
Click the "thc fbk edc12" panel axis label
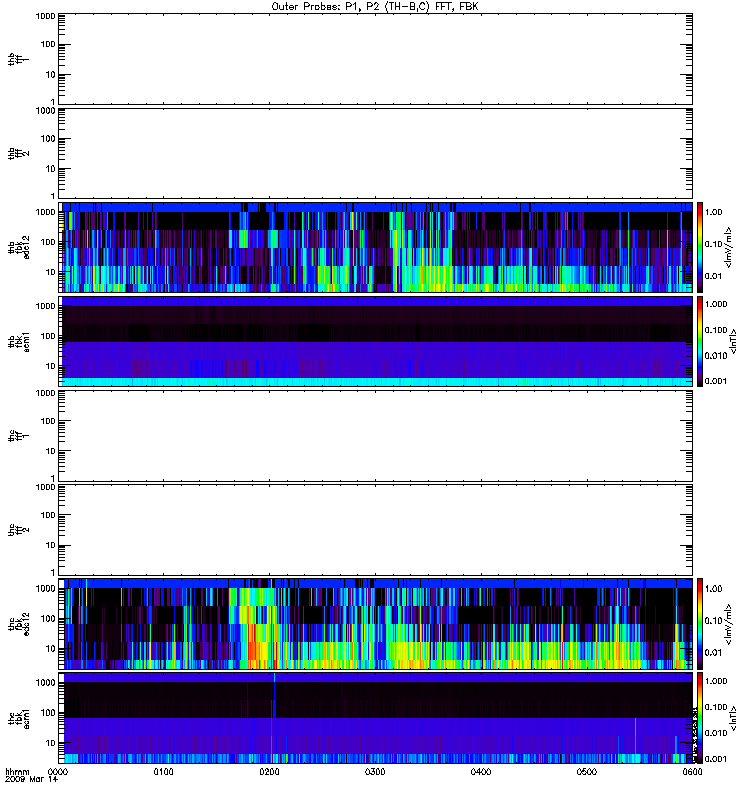click(x=19, y=624)
